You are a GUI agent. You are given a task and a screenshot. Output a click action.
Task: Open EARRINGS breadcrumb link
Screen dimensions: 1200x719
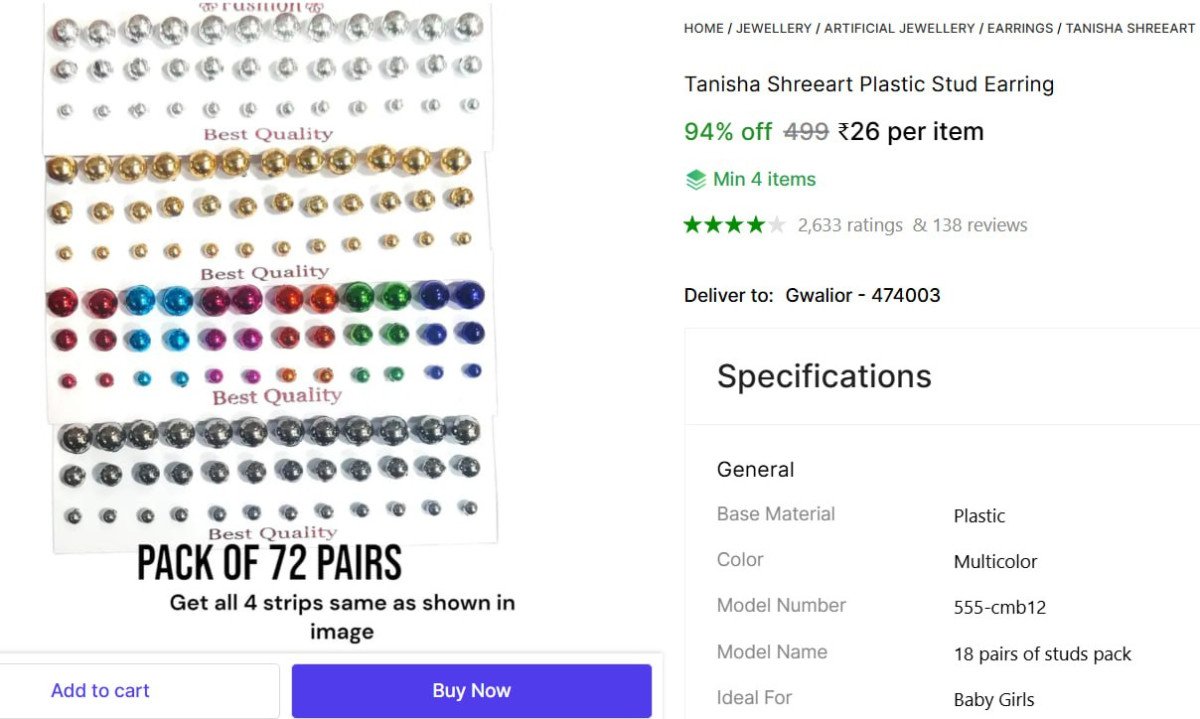pos(1020,28)
